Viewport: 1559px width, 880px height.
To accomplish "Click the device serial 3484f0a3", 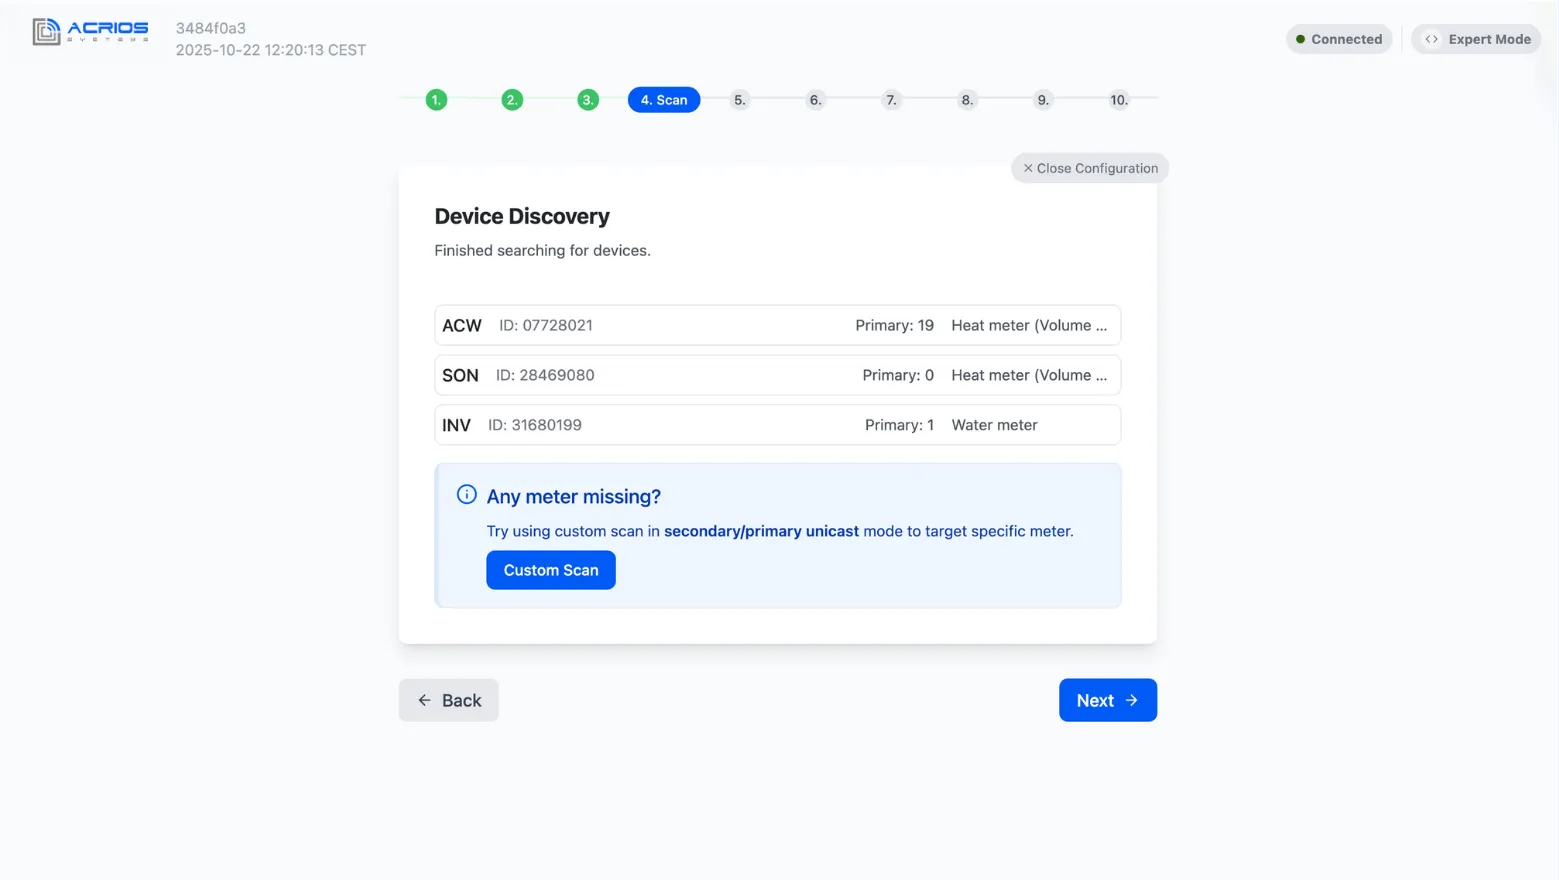I will pos(211,28).
